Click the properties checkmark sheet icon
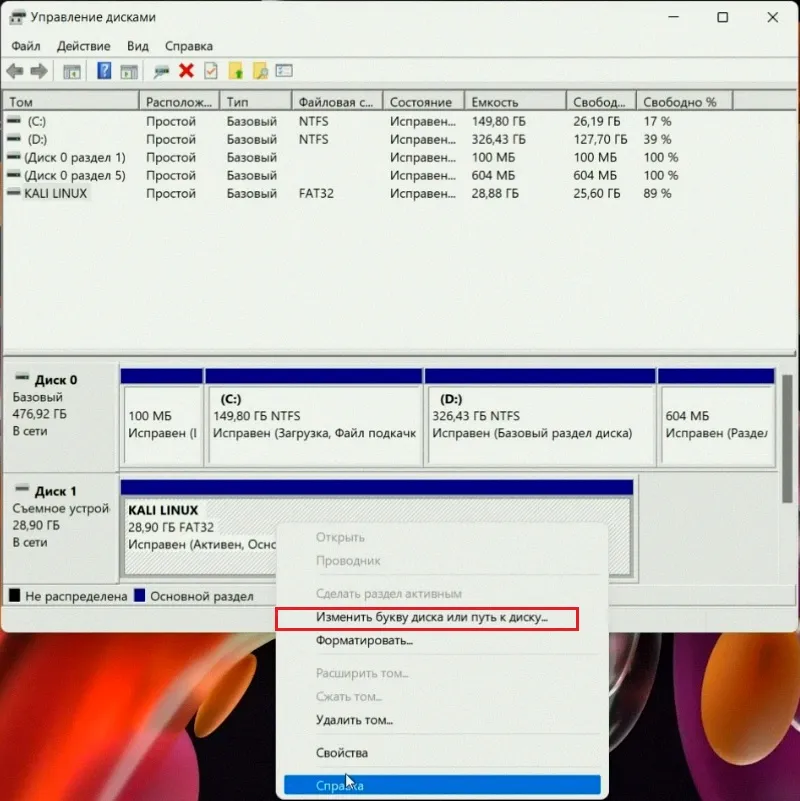The height and width of the screenshot is (801, 800). pos(211,71)
